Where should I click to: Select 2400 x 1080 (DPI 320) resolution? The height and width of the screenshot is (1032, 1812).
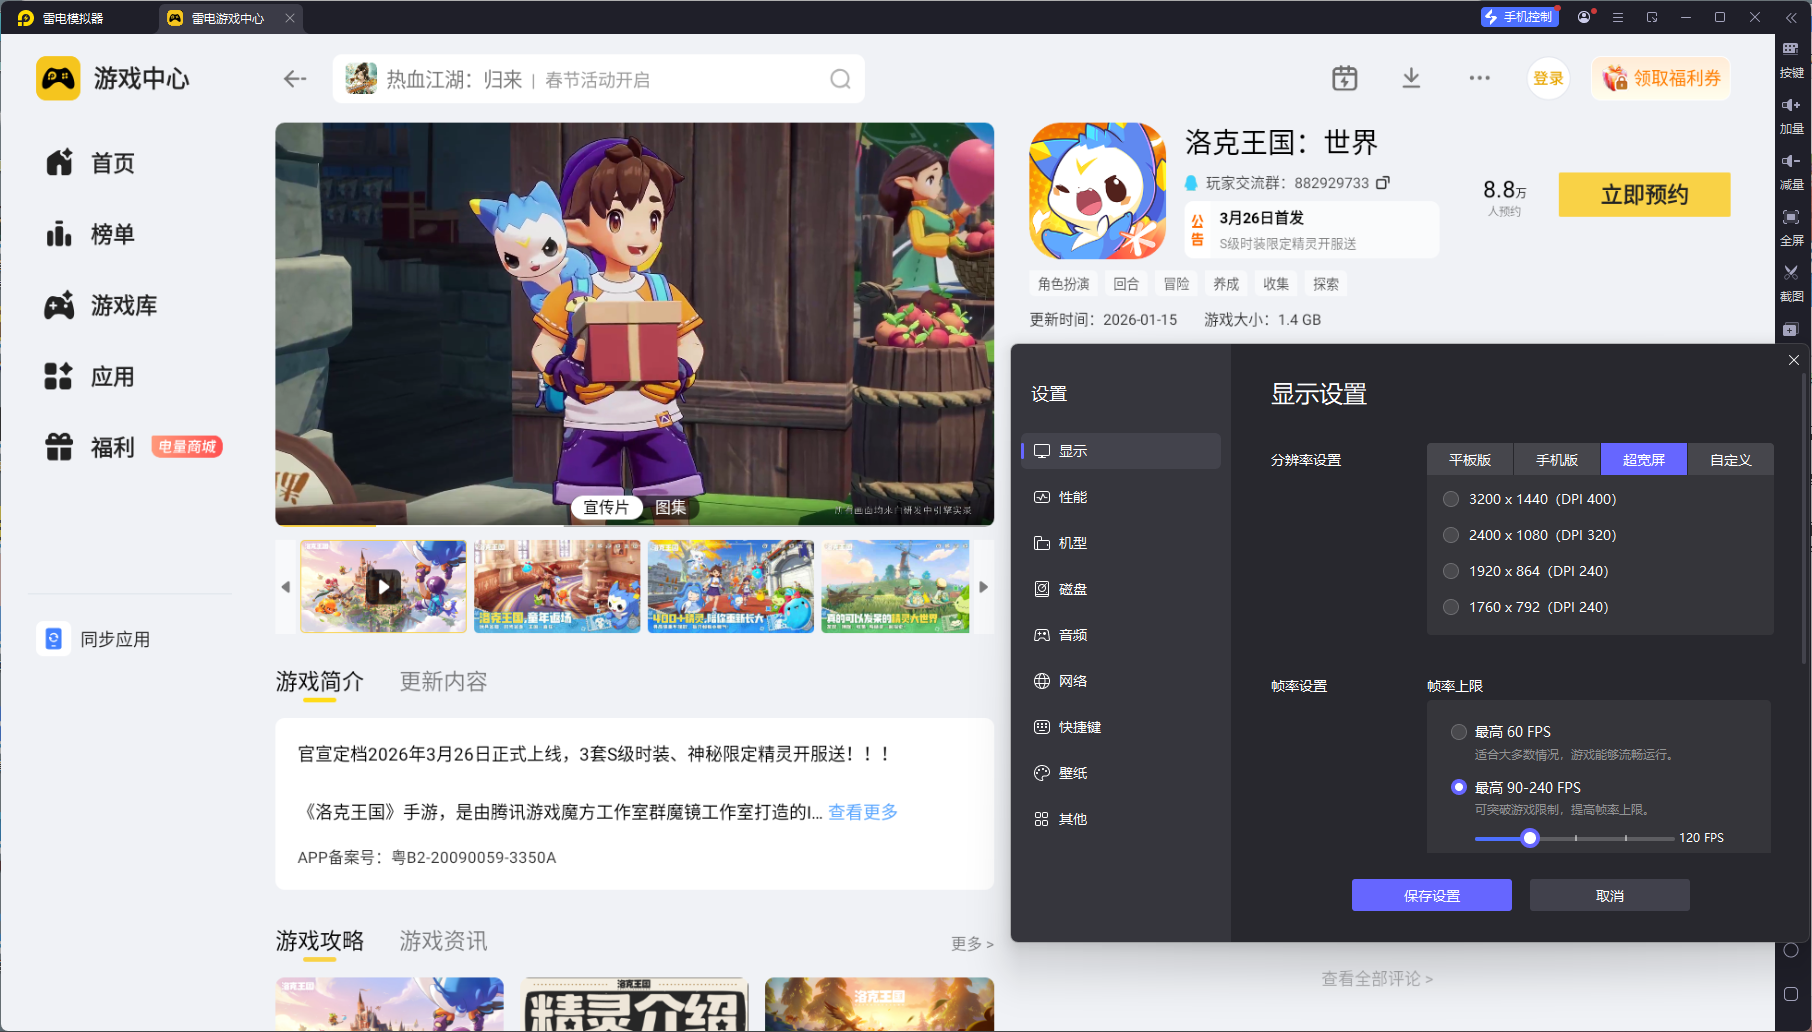[1530, 535]
